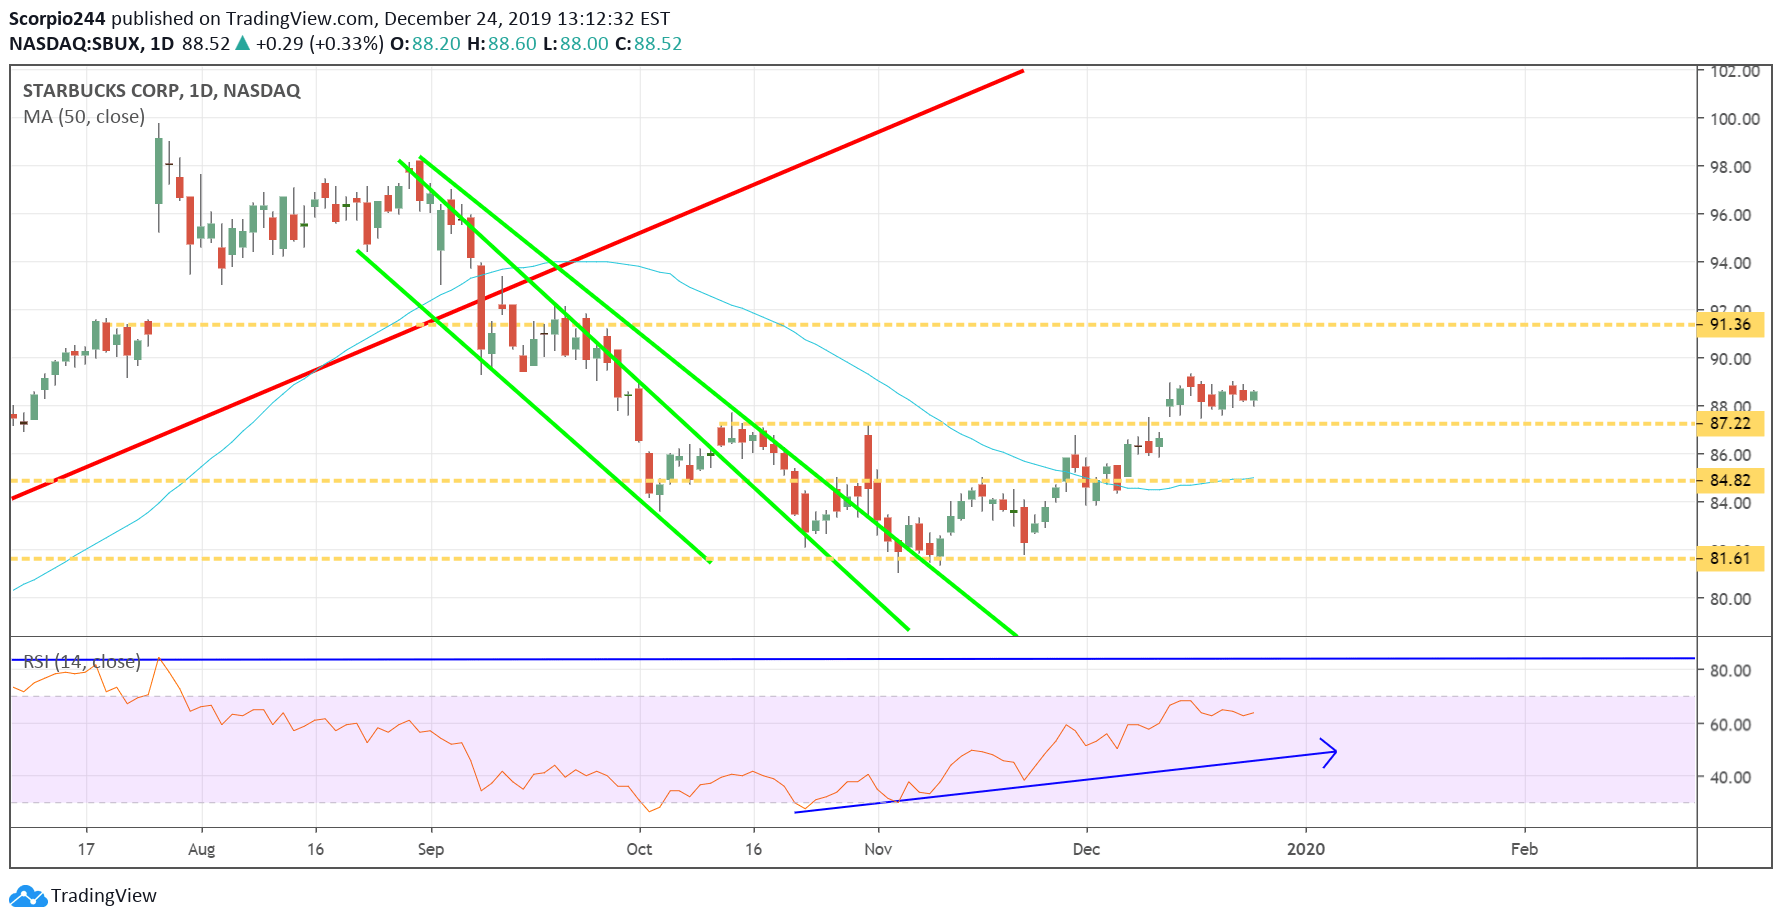Click the Oct label on time axis
The width and height of the screenshot is (1782, 923).
pyautogui.click(x=639, y=849)
